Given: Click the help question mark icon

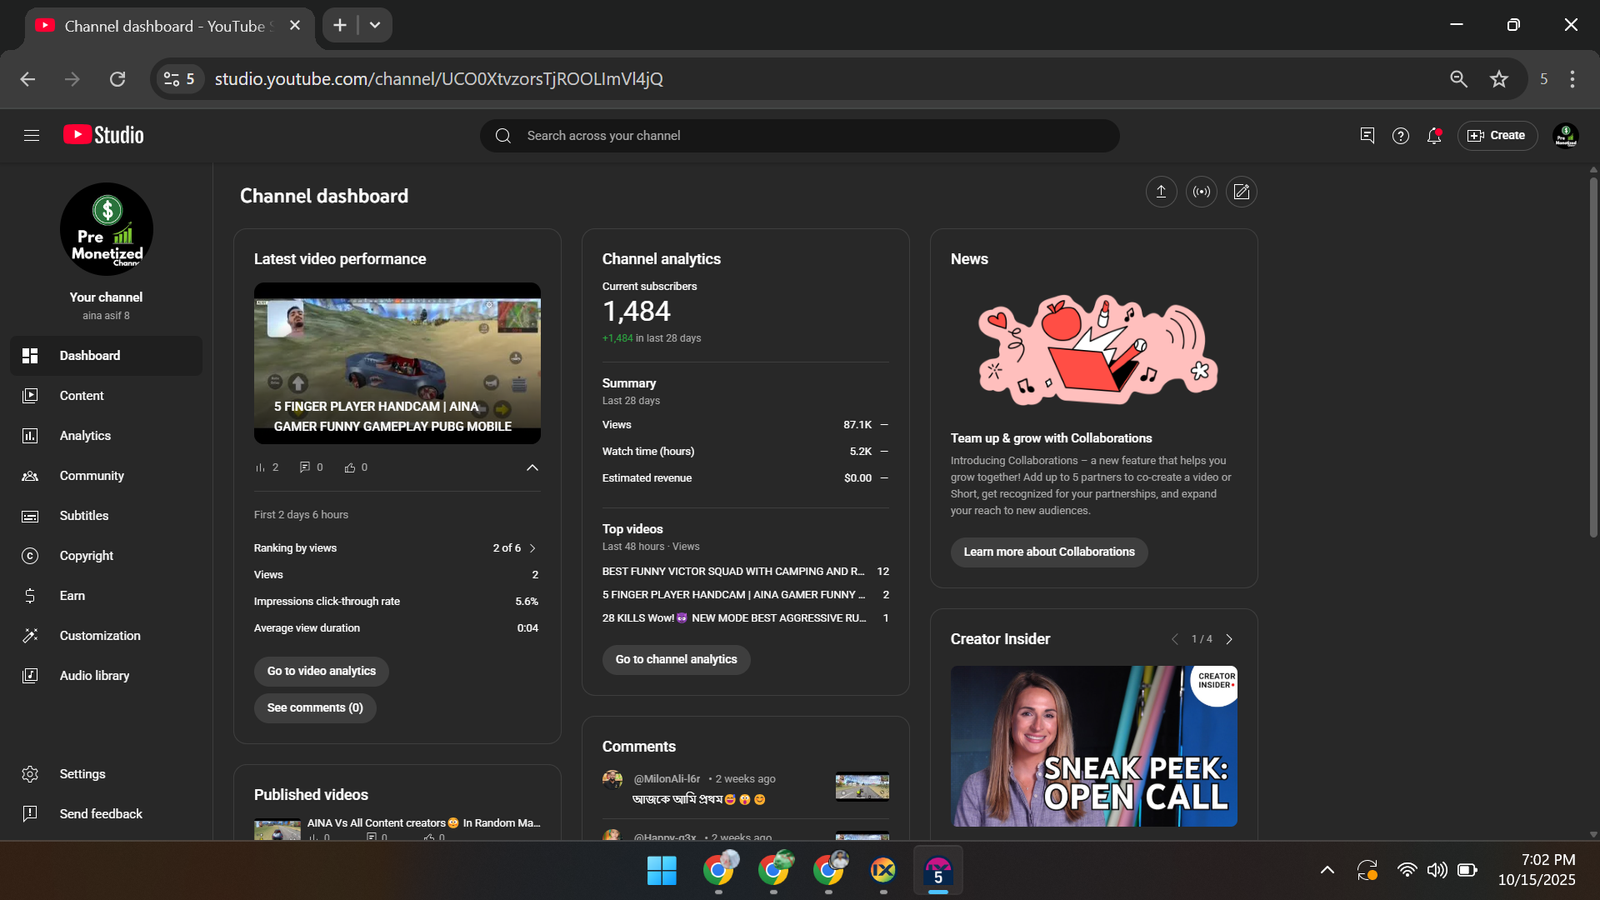Looking at the screenshot, I should coord(1400,136).
